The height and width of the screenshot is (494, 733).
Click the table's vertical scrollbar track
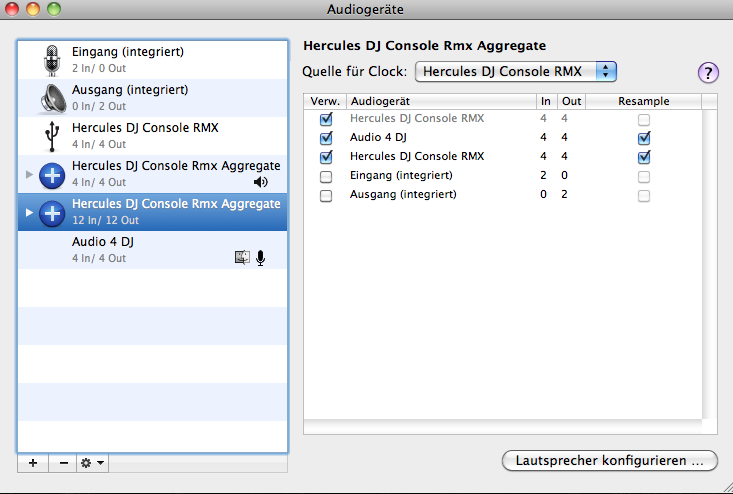[x=709, y=264]
